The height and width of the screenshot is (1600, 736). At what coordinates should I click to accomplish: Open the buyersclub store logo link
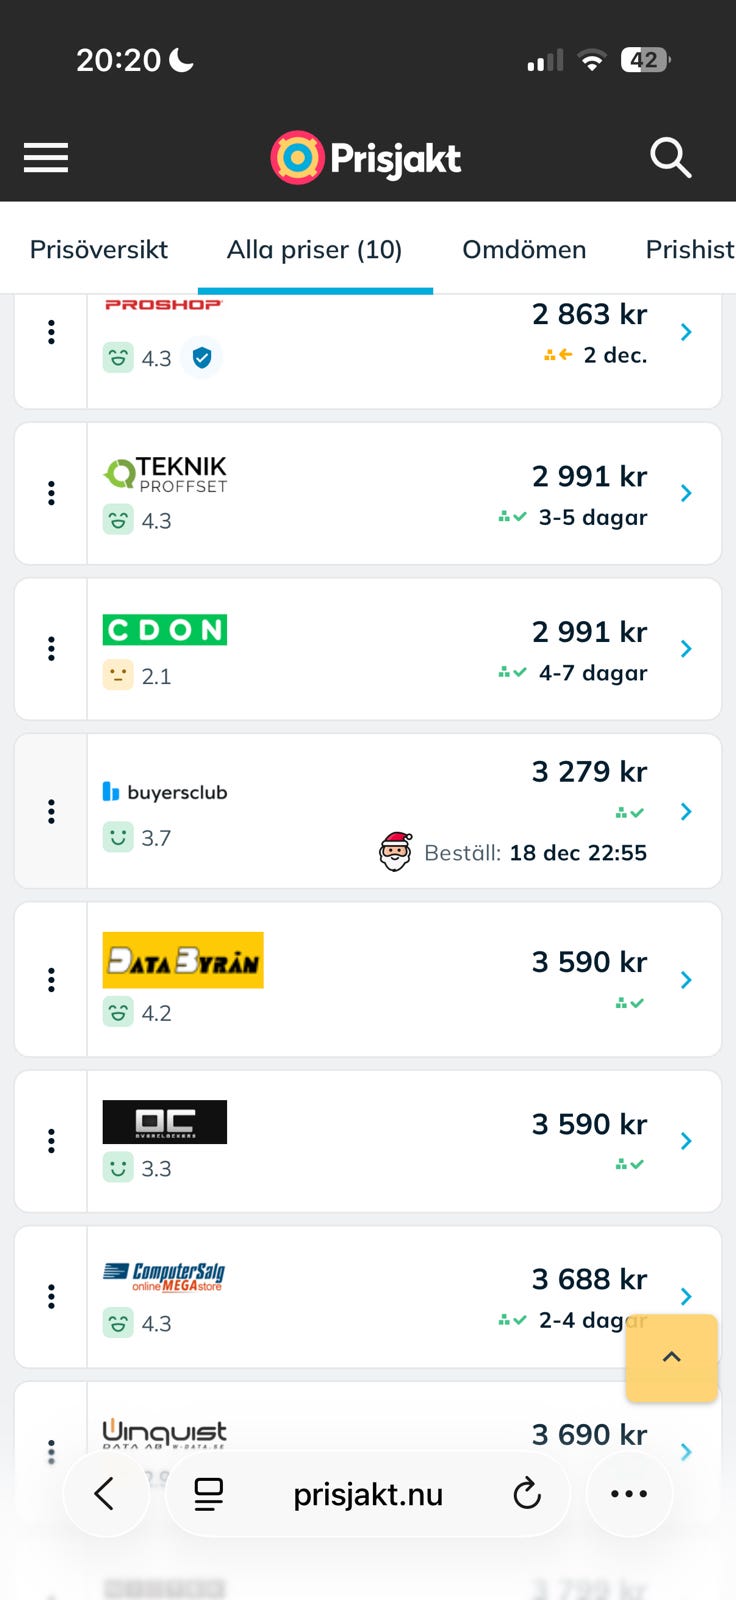point(166,792)
